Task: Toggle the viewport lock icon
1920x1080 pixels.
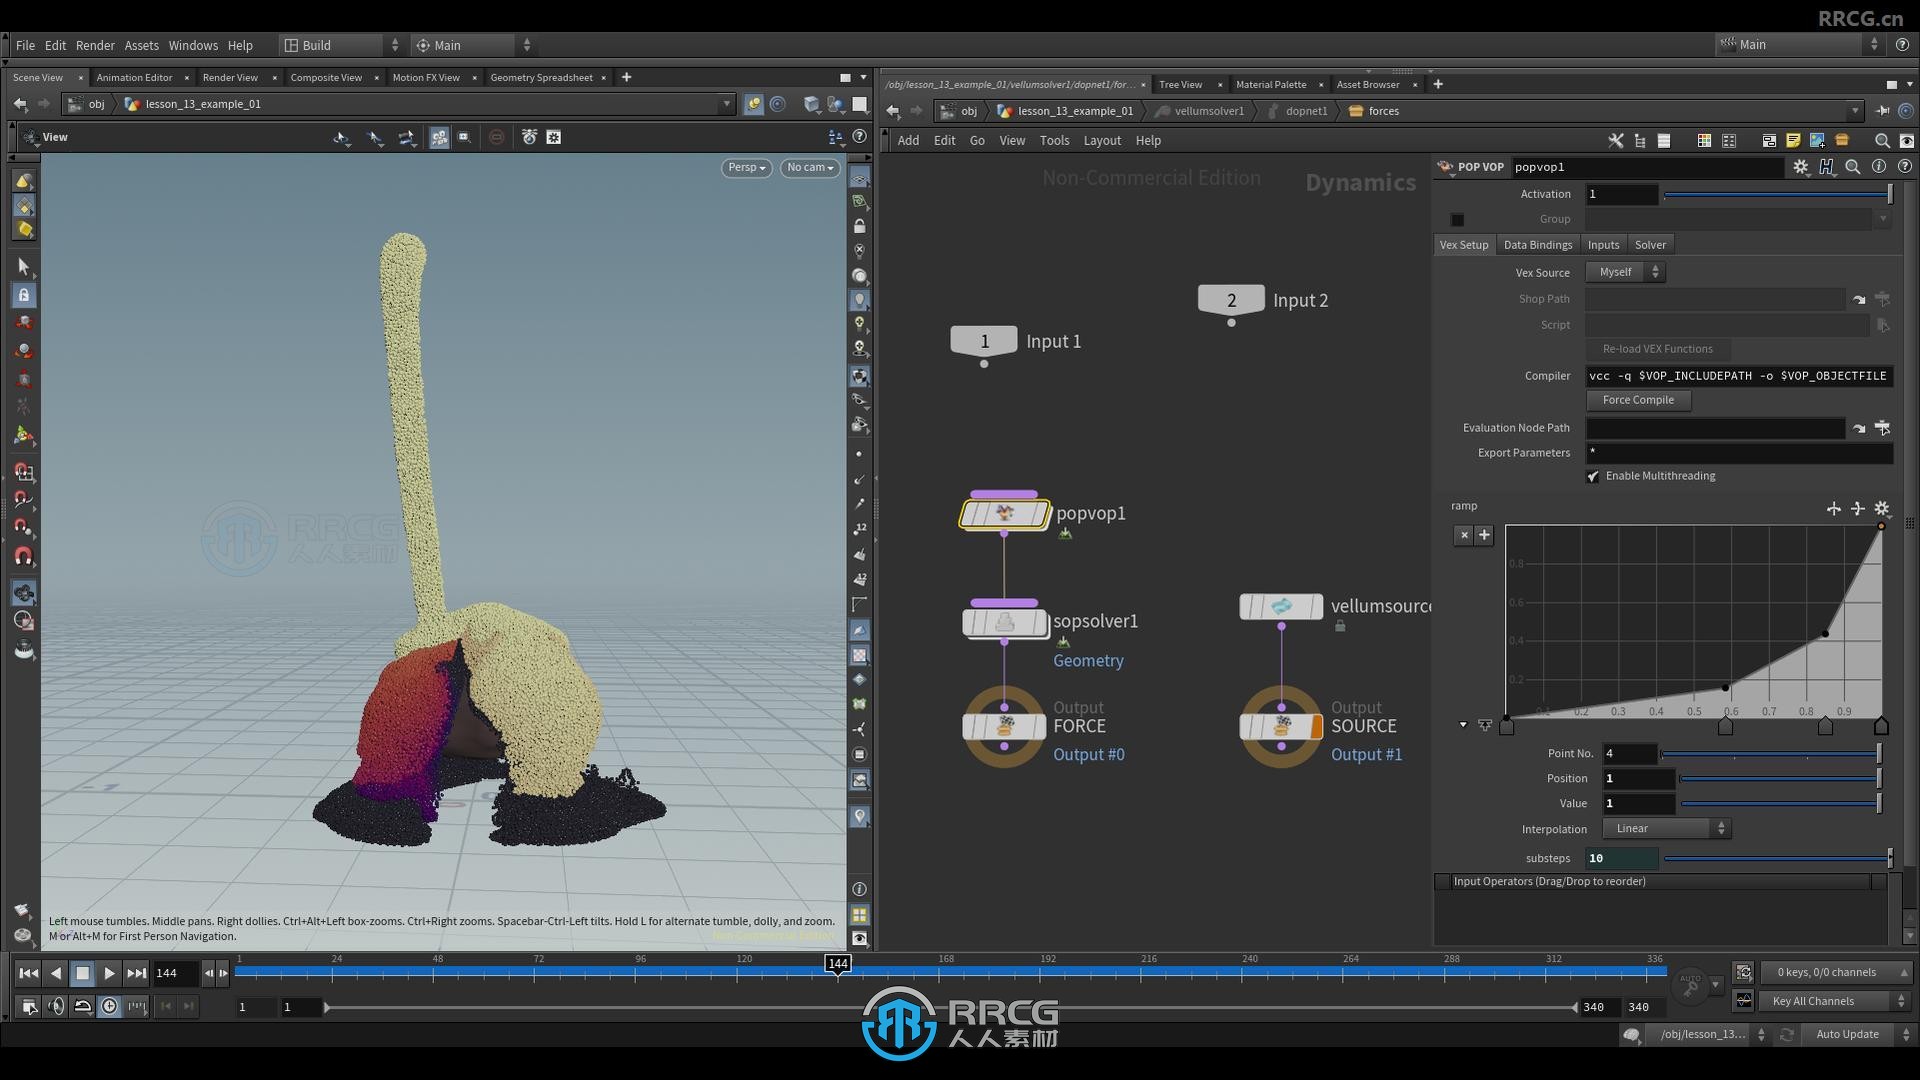Action: coord(860,226)
